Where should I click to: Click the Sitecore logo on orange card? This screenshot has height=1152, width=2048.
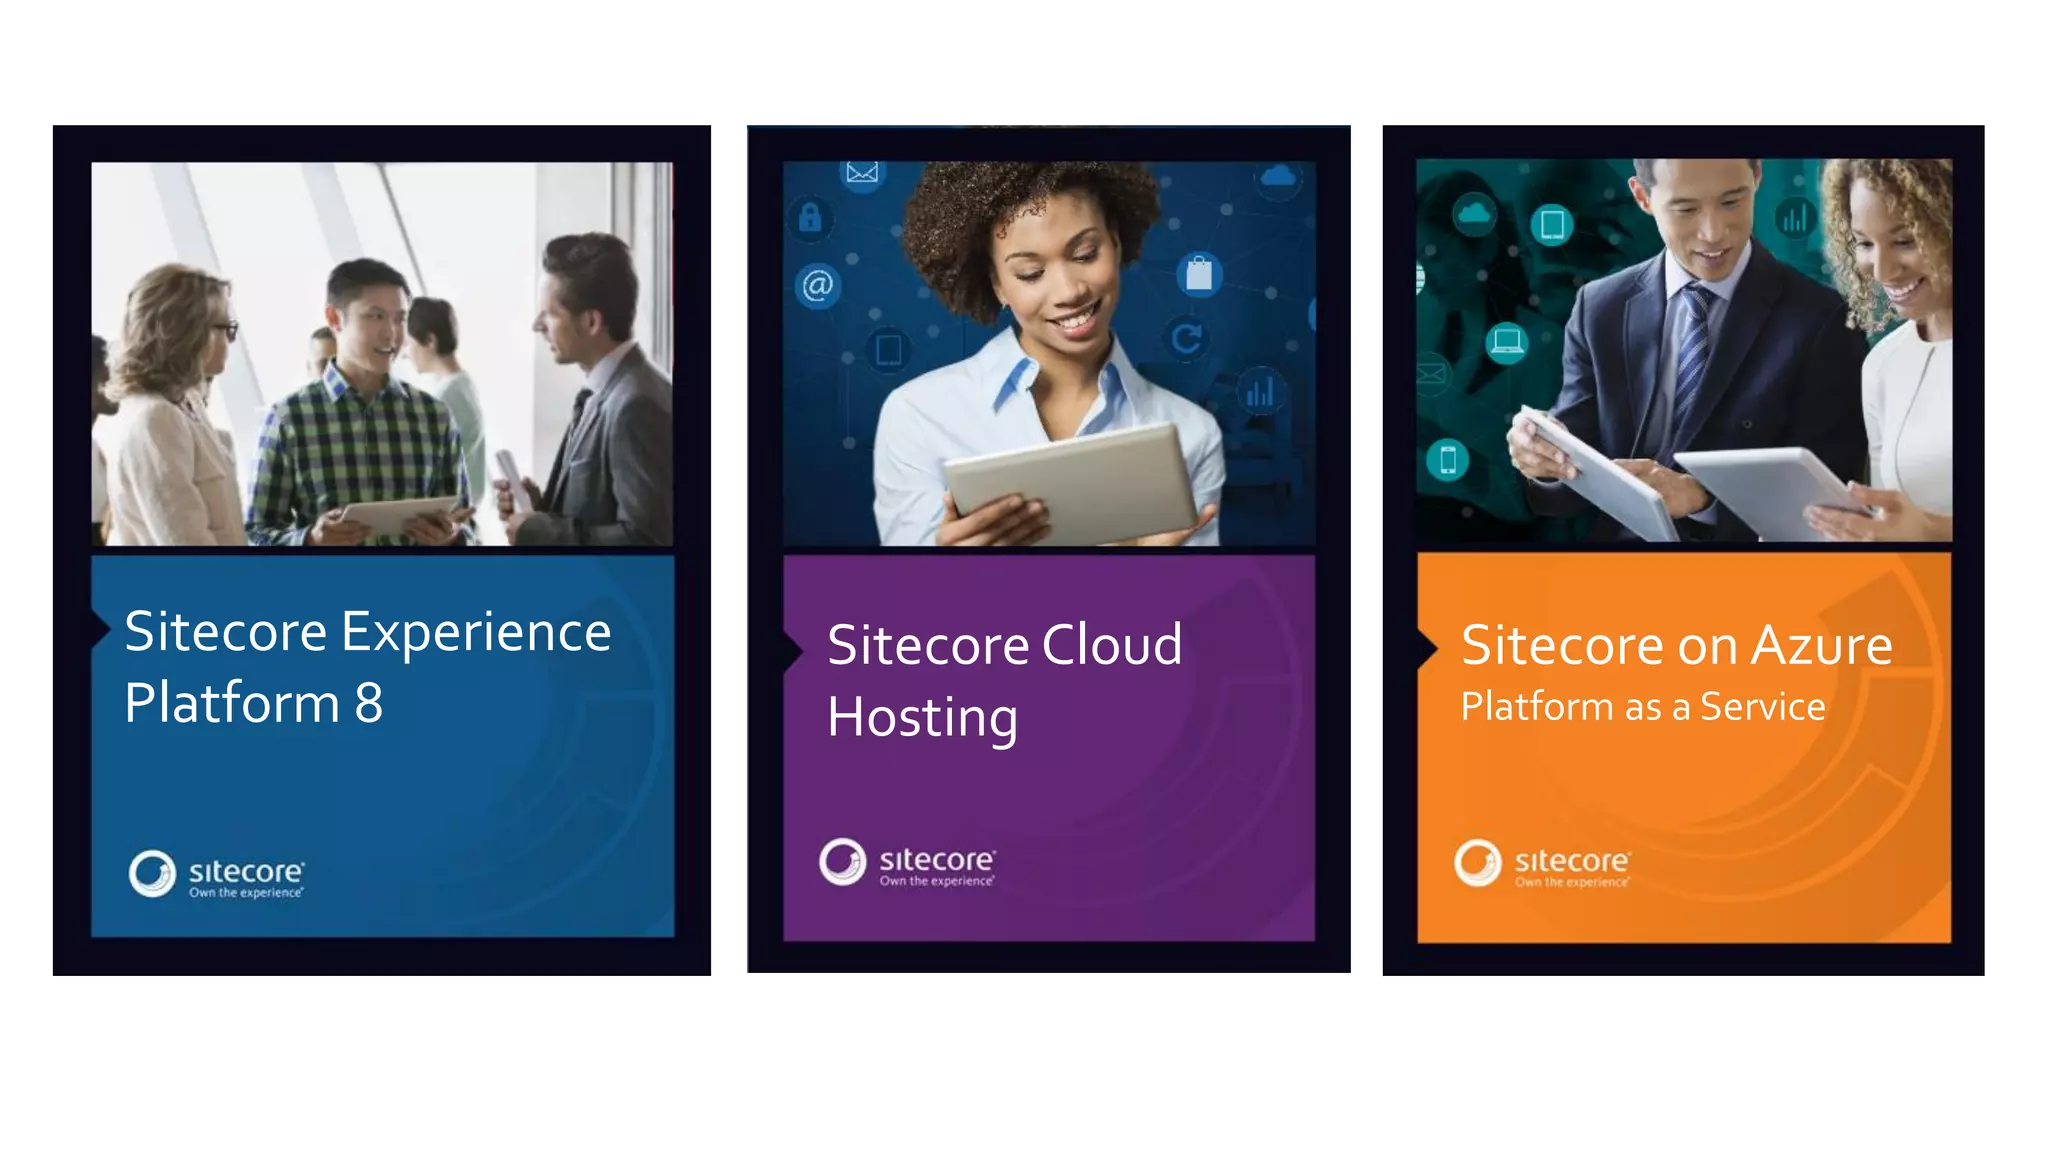tap(1543, 863)
